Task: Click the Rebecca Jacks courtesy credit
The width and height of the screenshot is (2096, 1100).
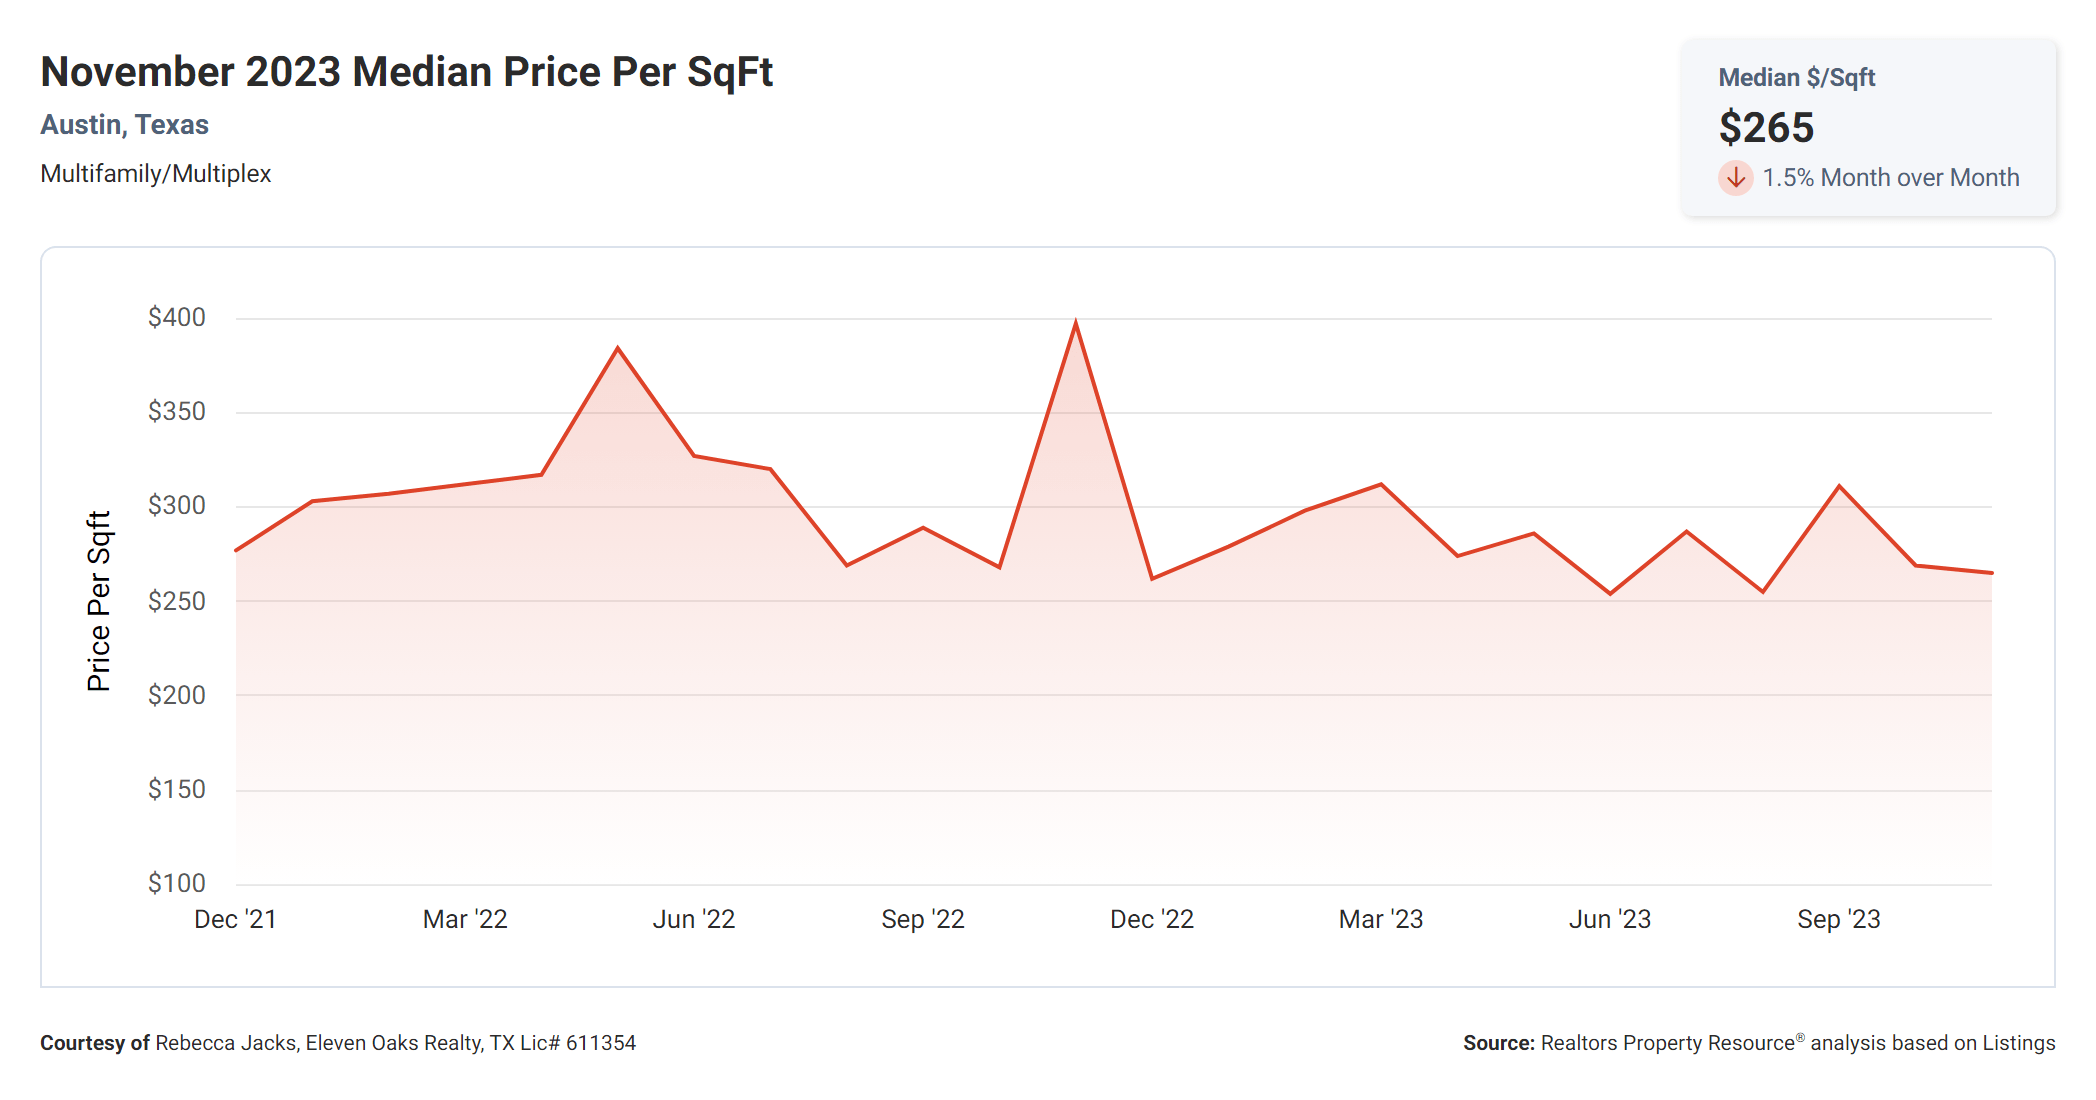Action: (x=338, y=1043)
